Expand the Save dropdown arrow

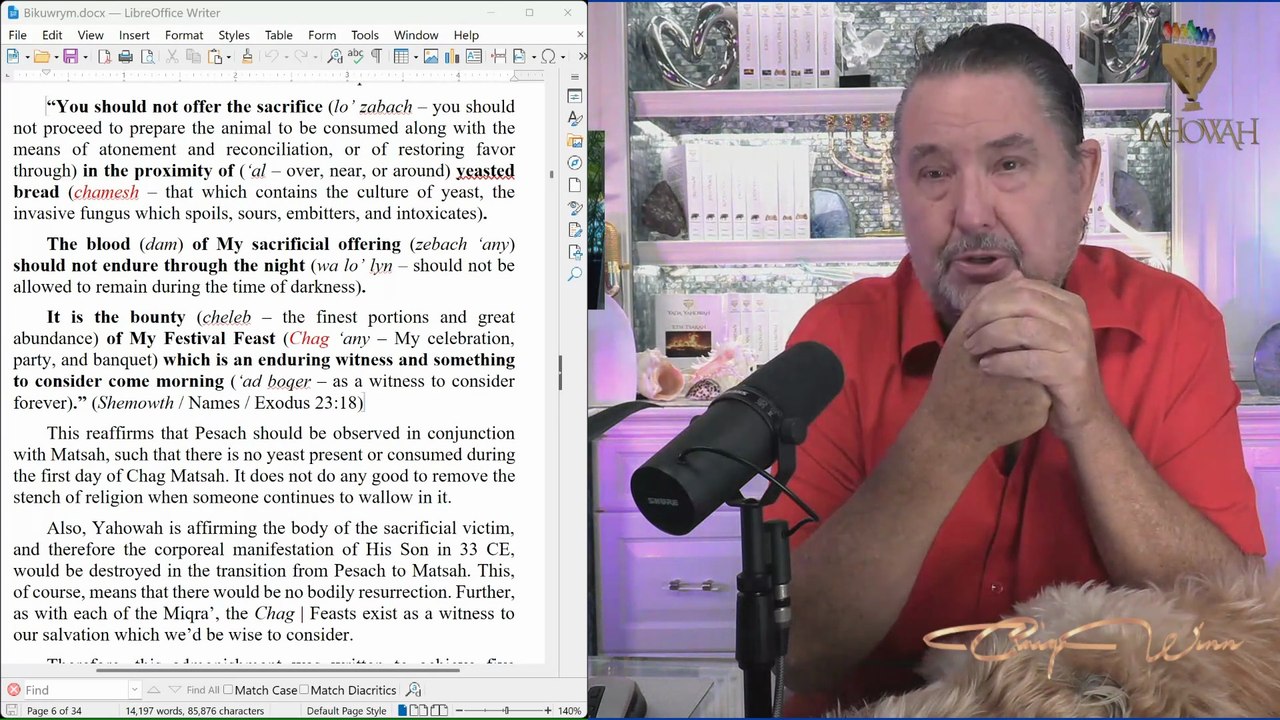click(85, 56)
